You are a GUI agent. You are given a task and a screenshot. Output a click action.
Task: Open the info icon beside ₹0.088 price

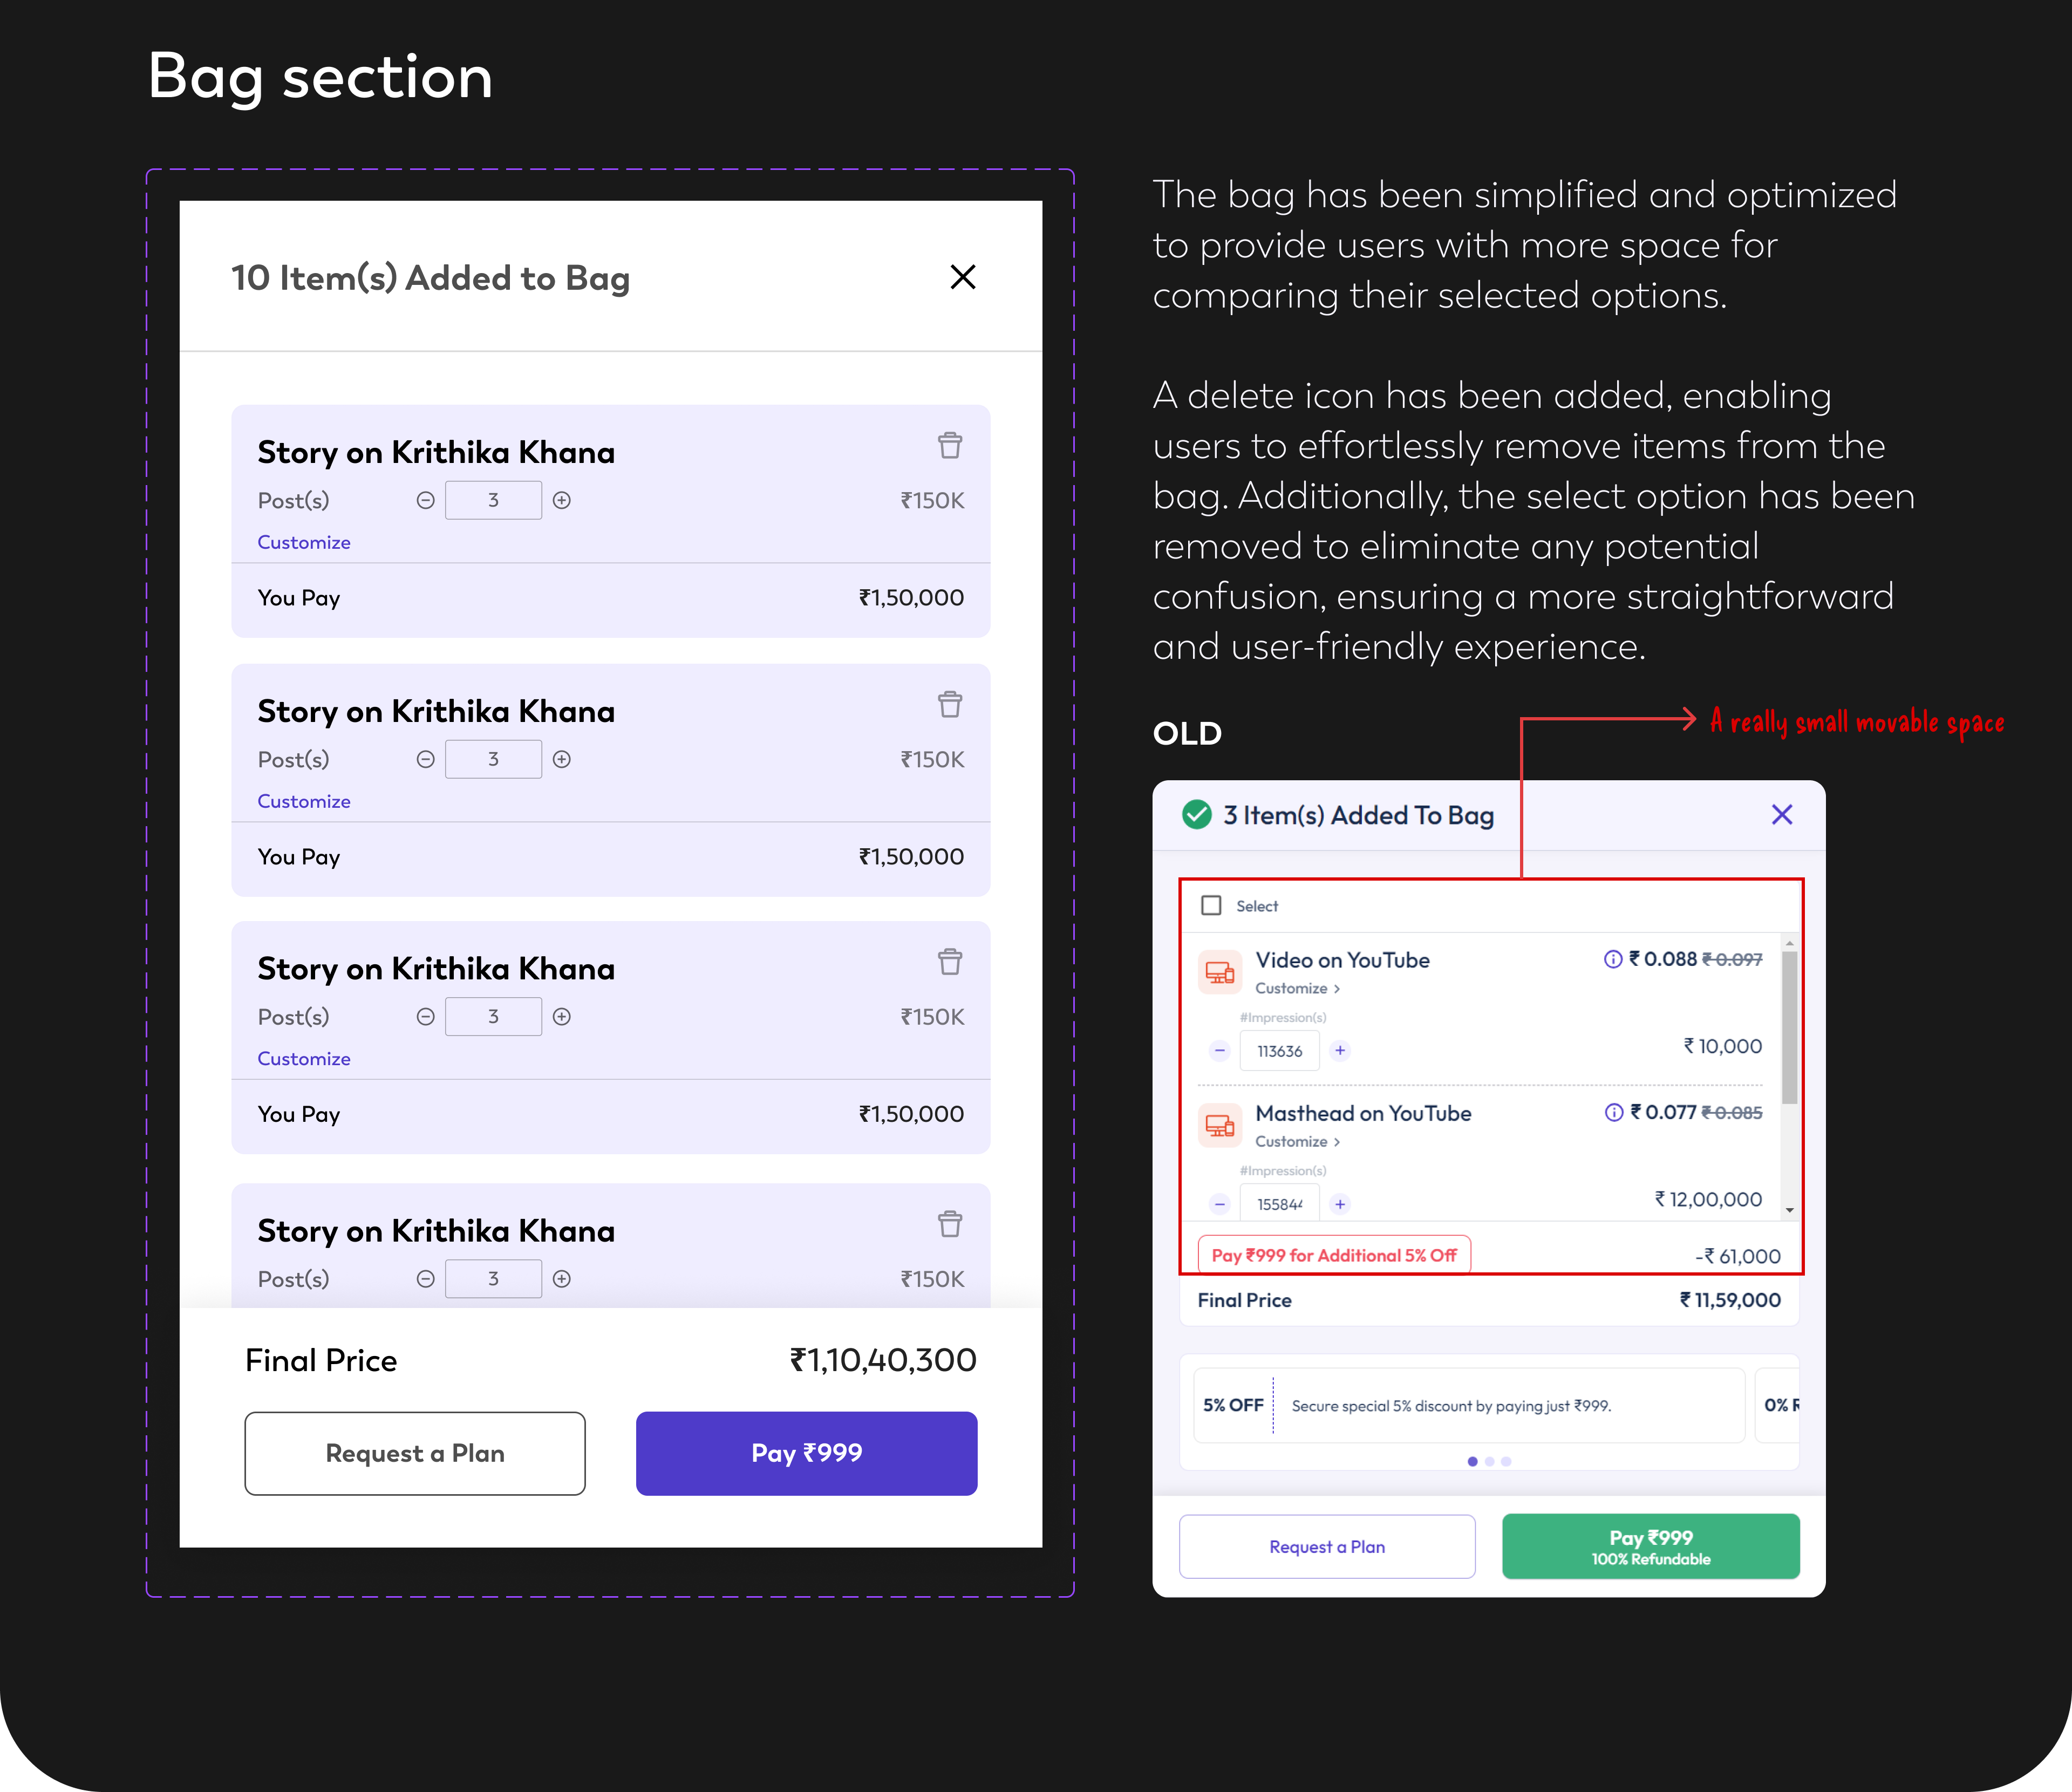coord(1612,959)
